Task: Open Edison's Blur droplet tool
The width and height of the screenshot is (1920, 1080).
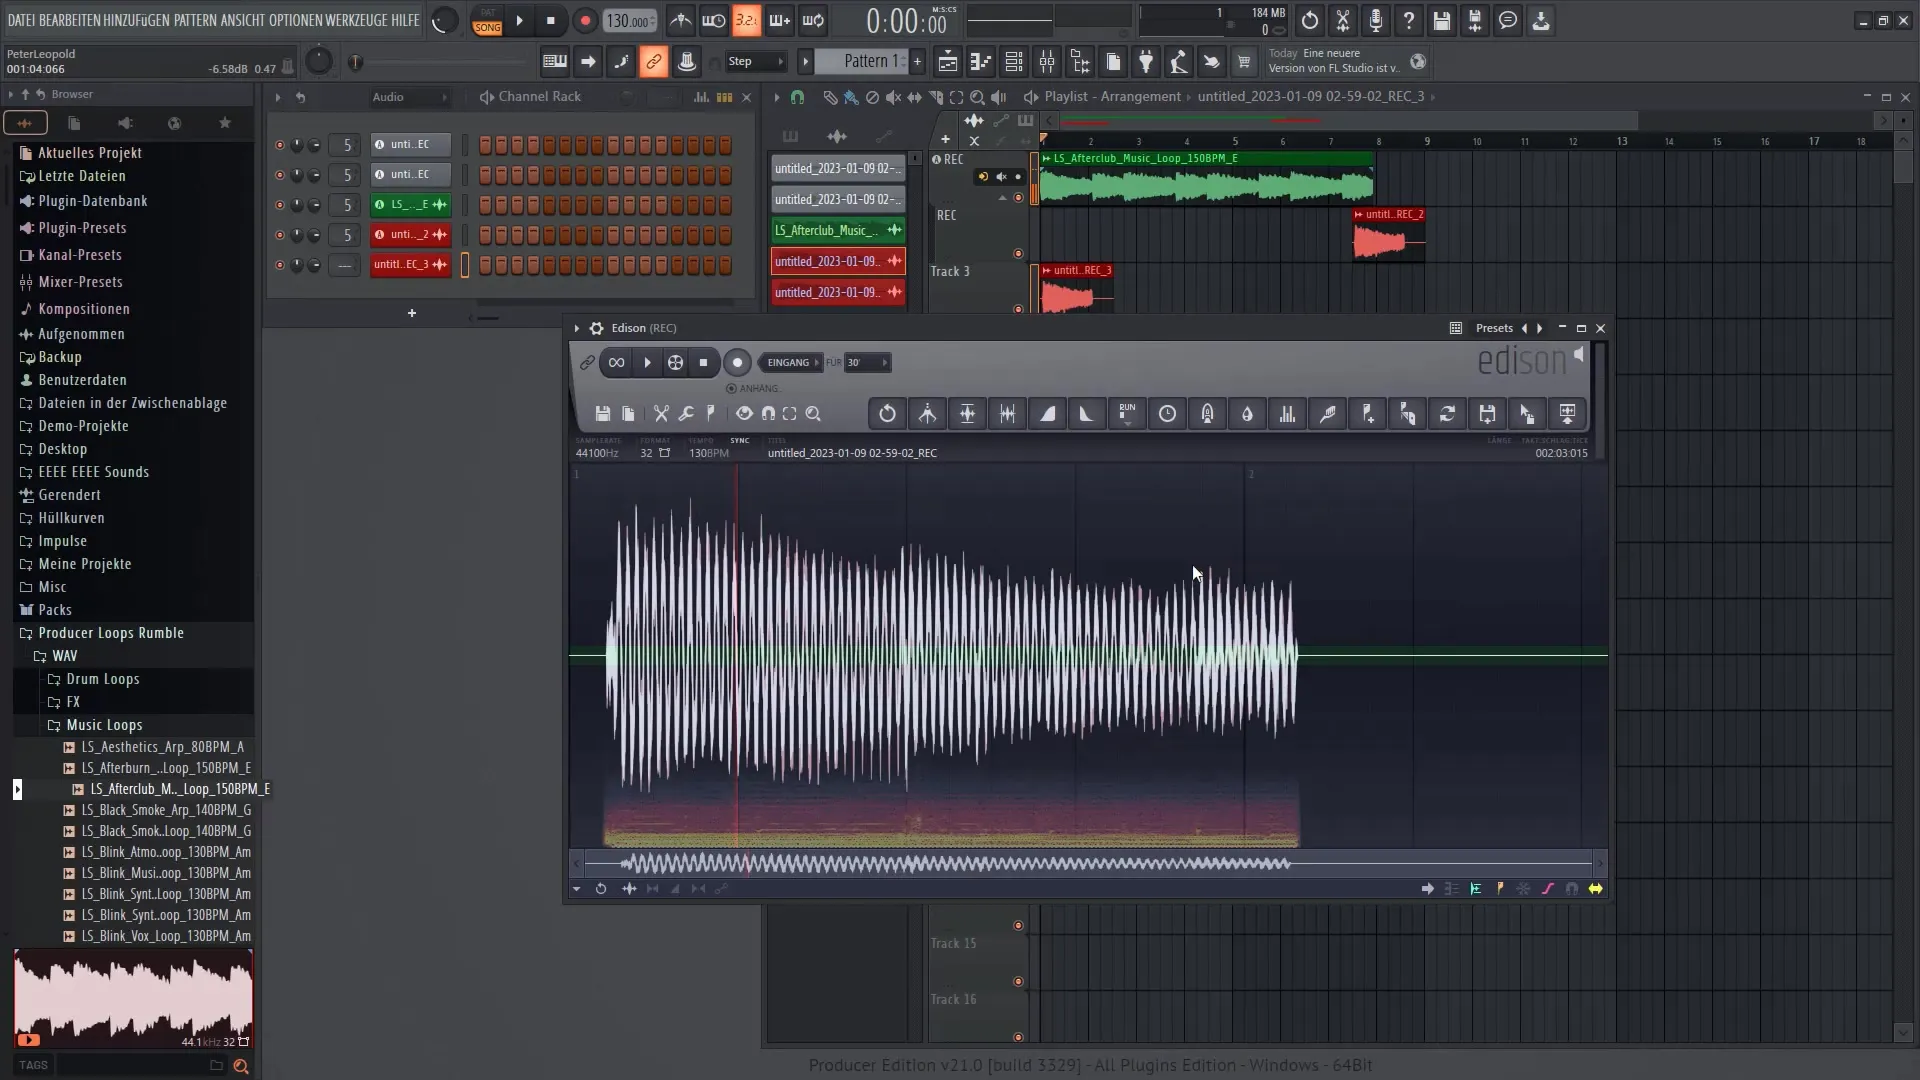Action: tap(1247, 414)
